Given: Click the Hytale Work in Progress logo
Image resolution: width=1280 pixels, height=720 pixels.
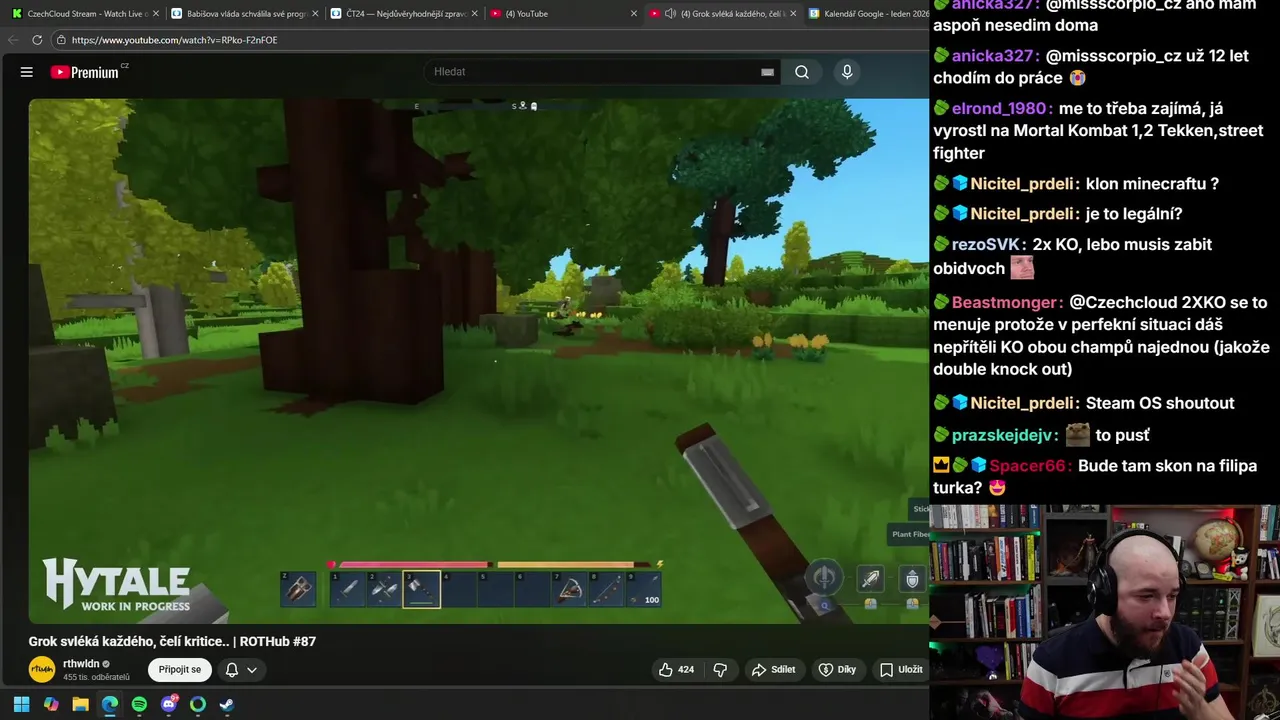Looking at the screenshot, I should pyautogui.click(x=116, y=586).
